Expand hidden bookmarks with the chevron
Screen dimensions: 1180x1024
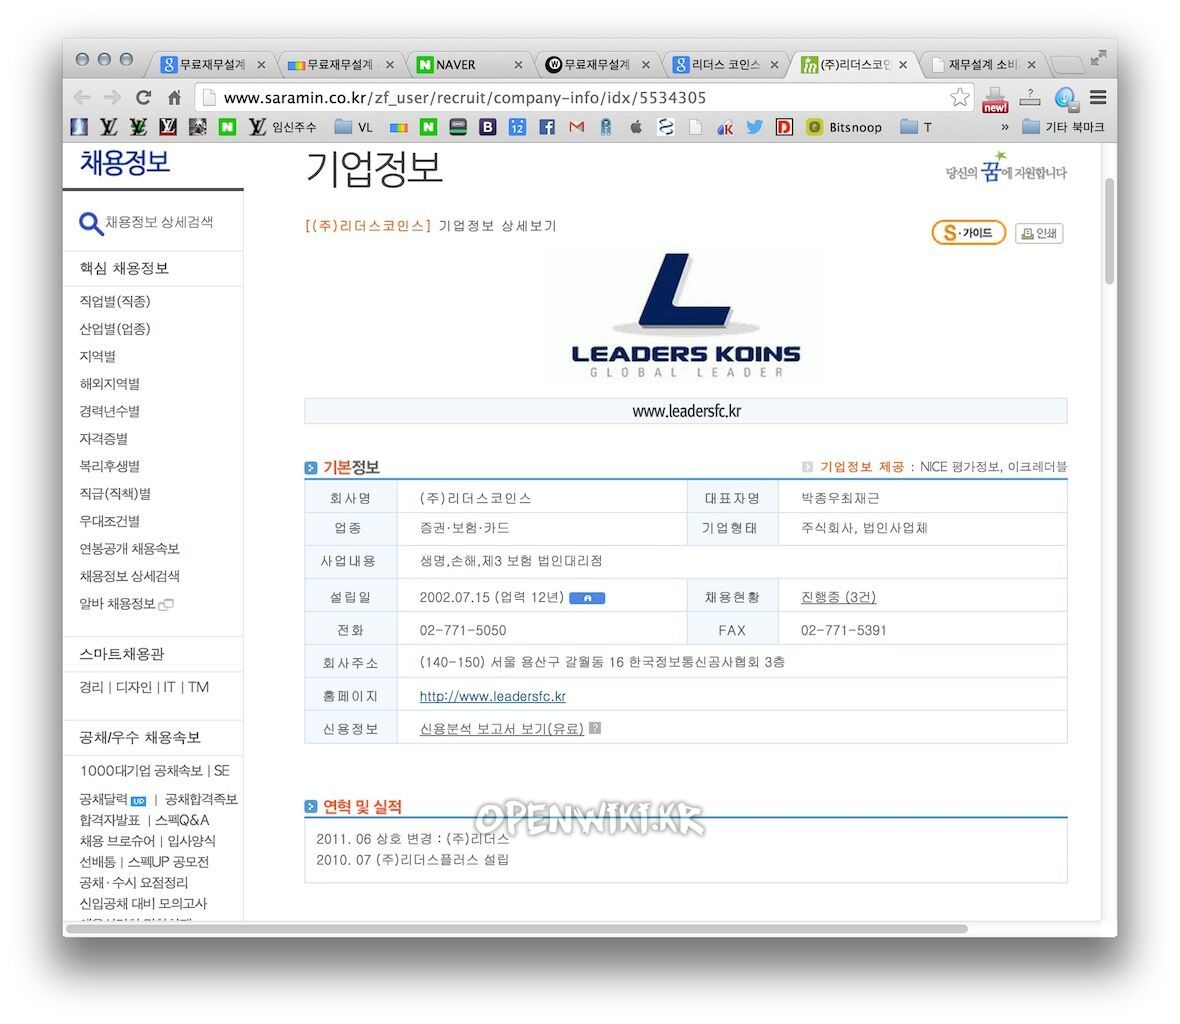1005,127
